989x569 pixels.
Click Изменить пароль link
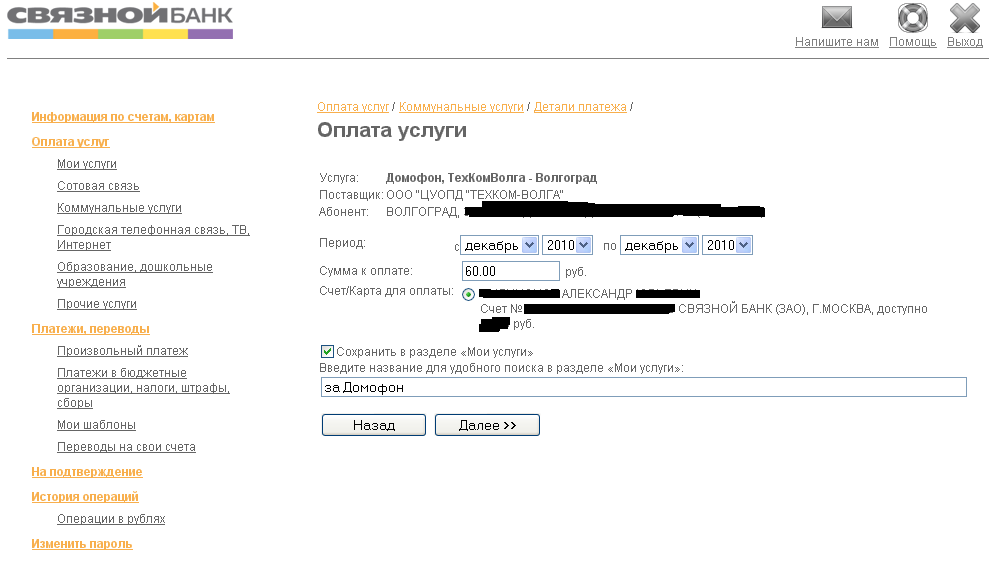82,544
